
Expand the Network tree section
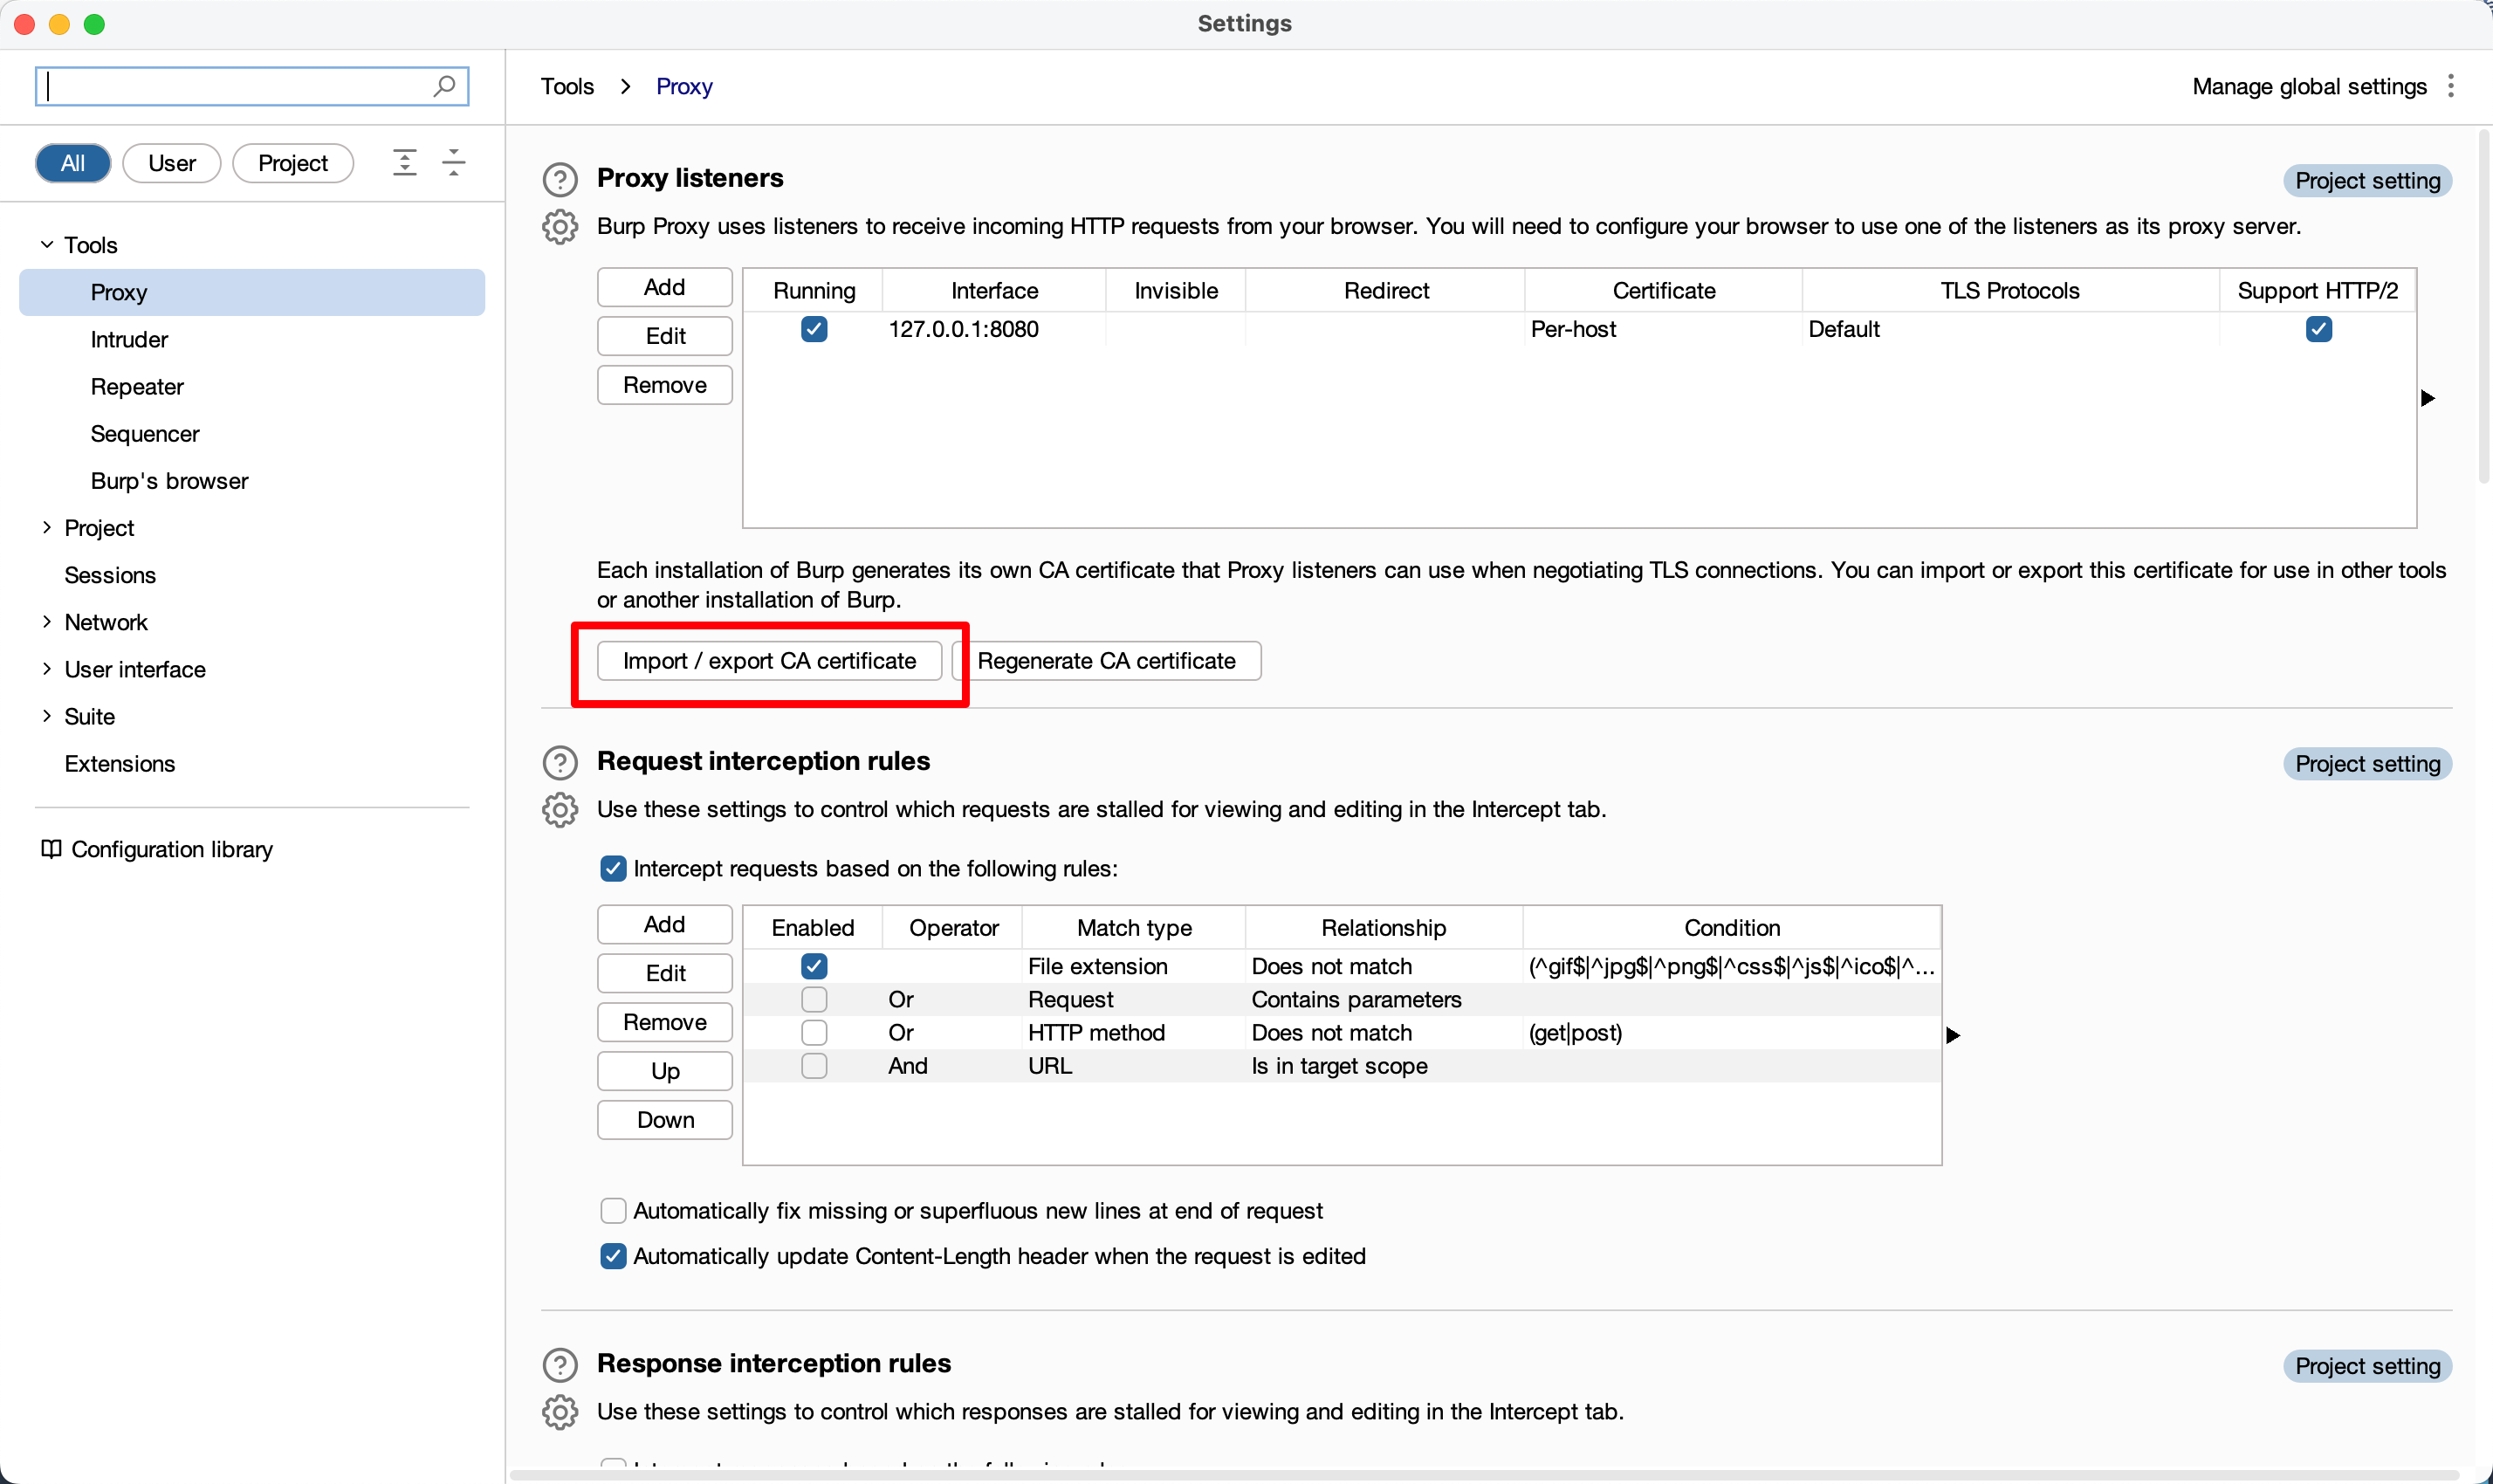tap(47, 622)
